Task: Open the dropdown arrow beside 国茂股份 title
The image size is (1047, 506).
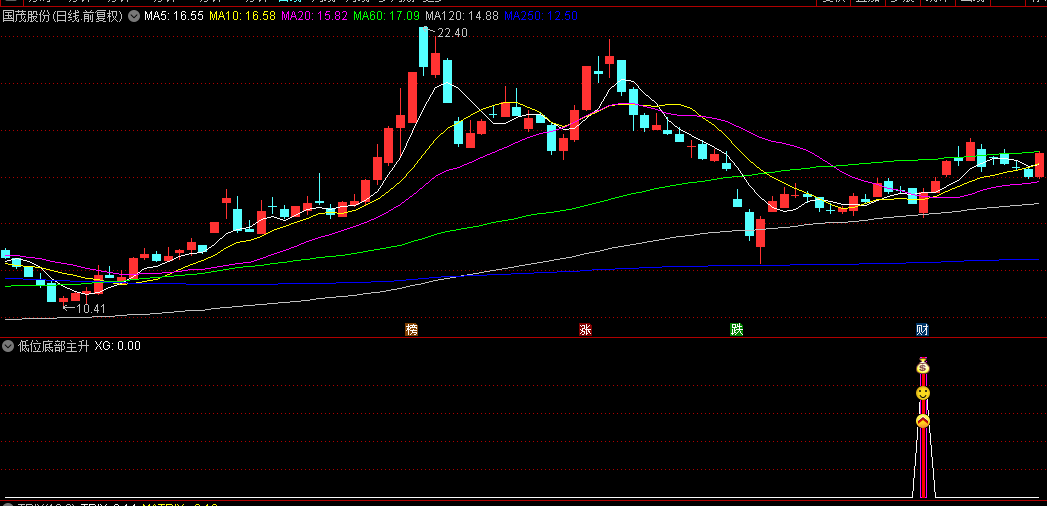Action: [134, 16]
